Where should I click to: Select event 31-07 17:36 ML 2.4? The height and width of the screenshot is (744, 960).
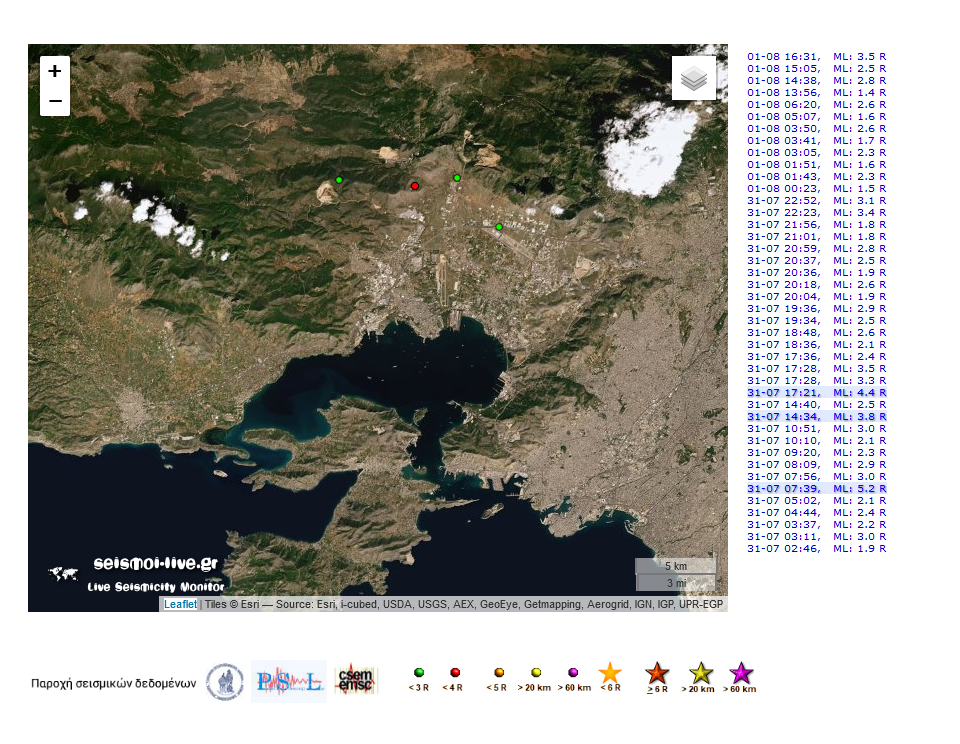point(817,356)
